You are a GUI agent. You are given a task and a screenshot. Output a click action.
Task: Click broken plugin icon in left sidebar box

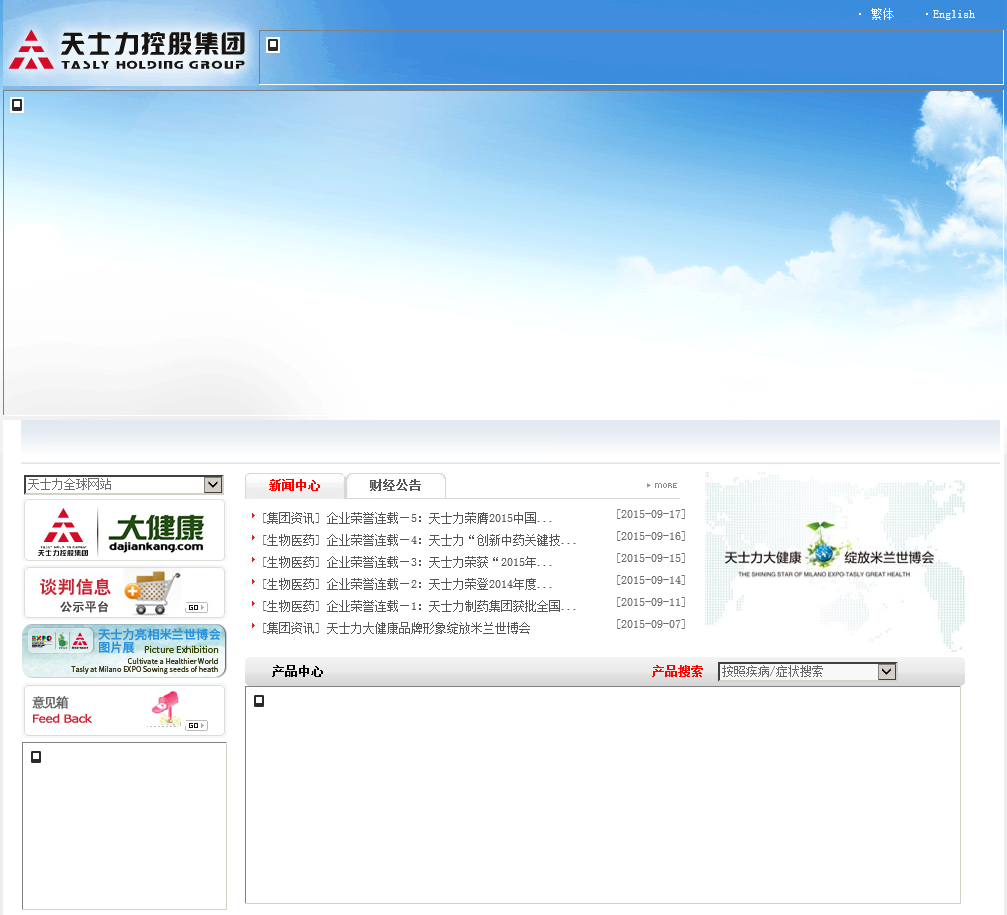click(36, 757)
